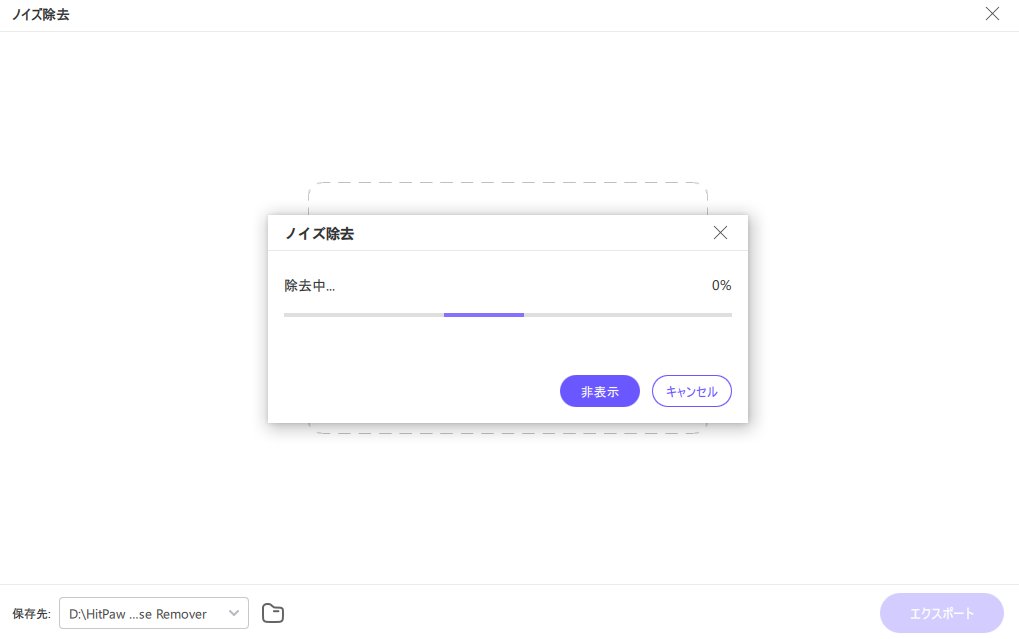Click the folder icon to choose output location
This screenshot has width=1019, height=639.
click(x=273, y=613)
